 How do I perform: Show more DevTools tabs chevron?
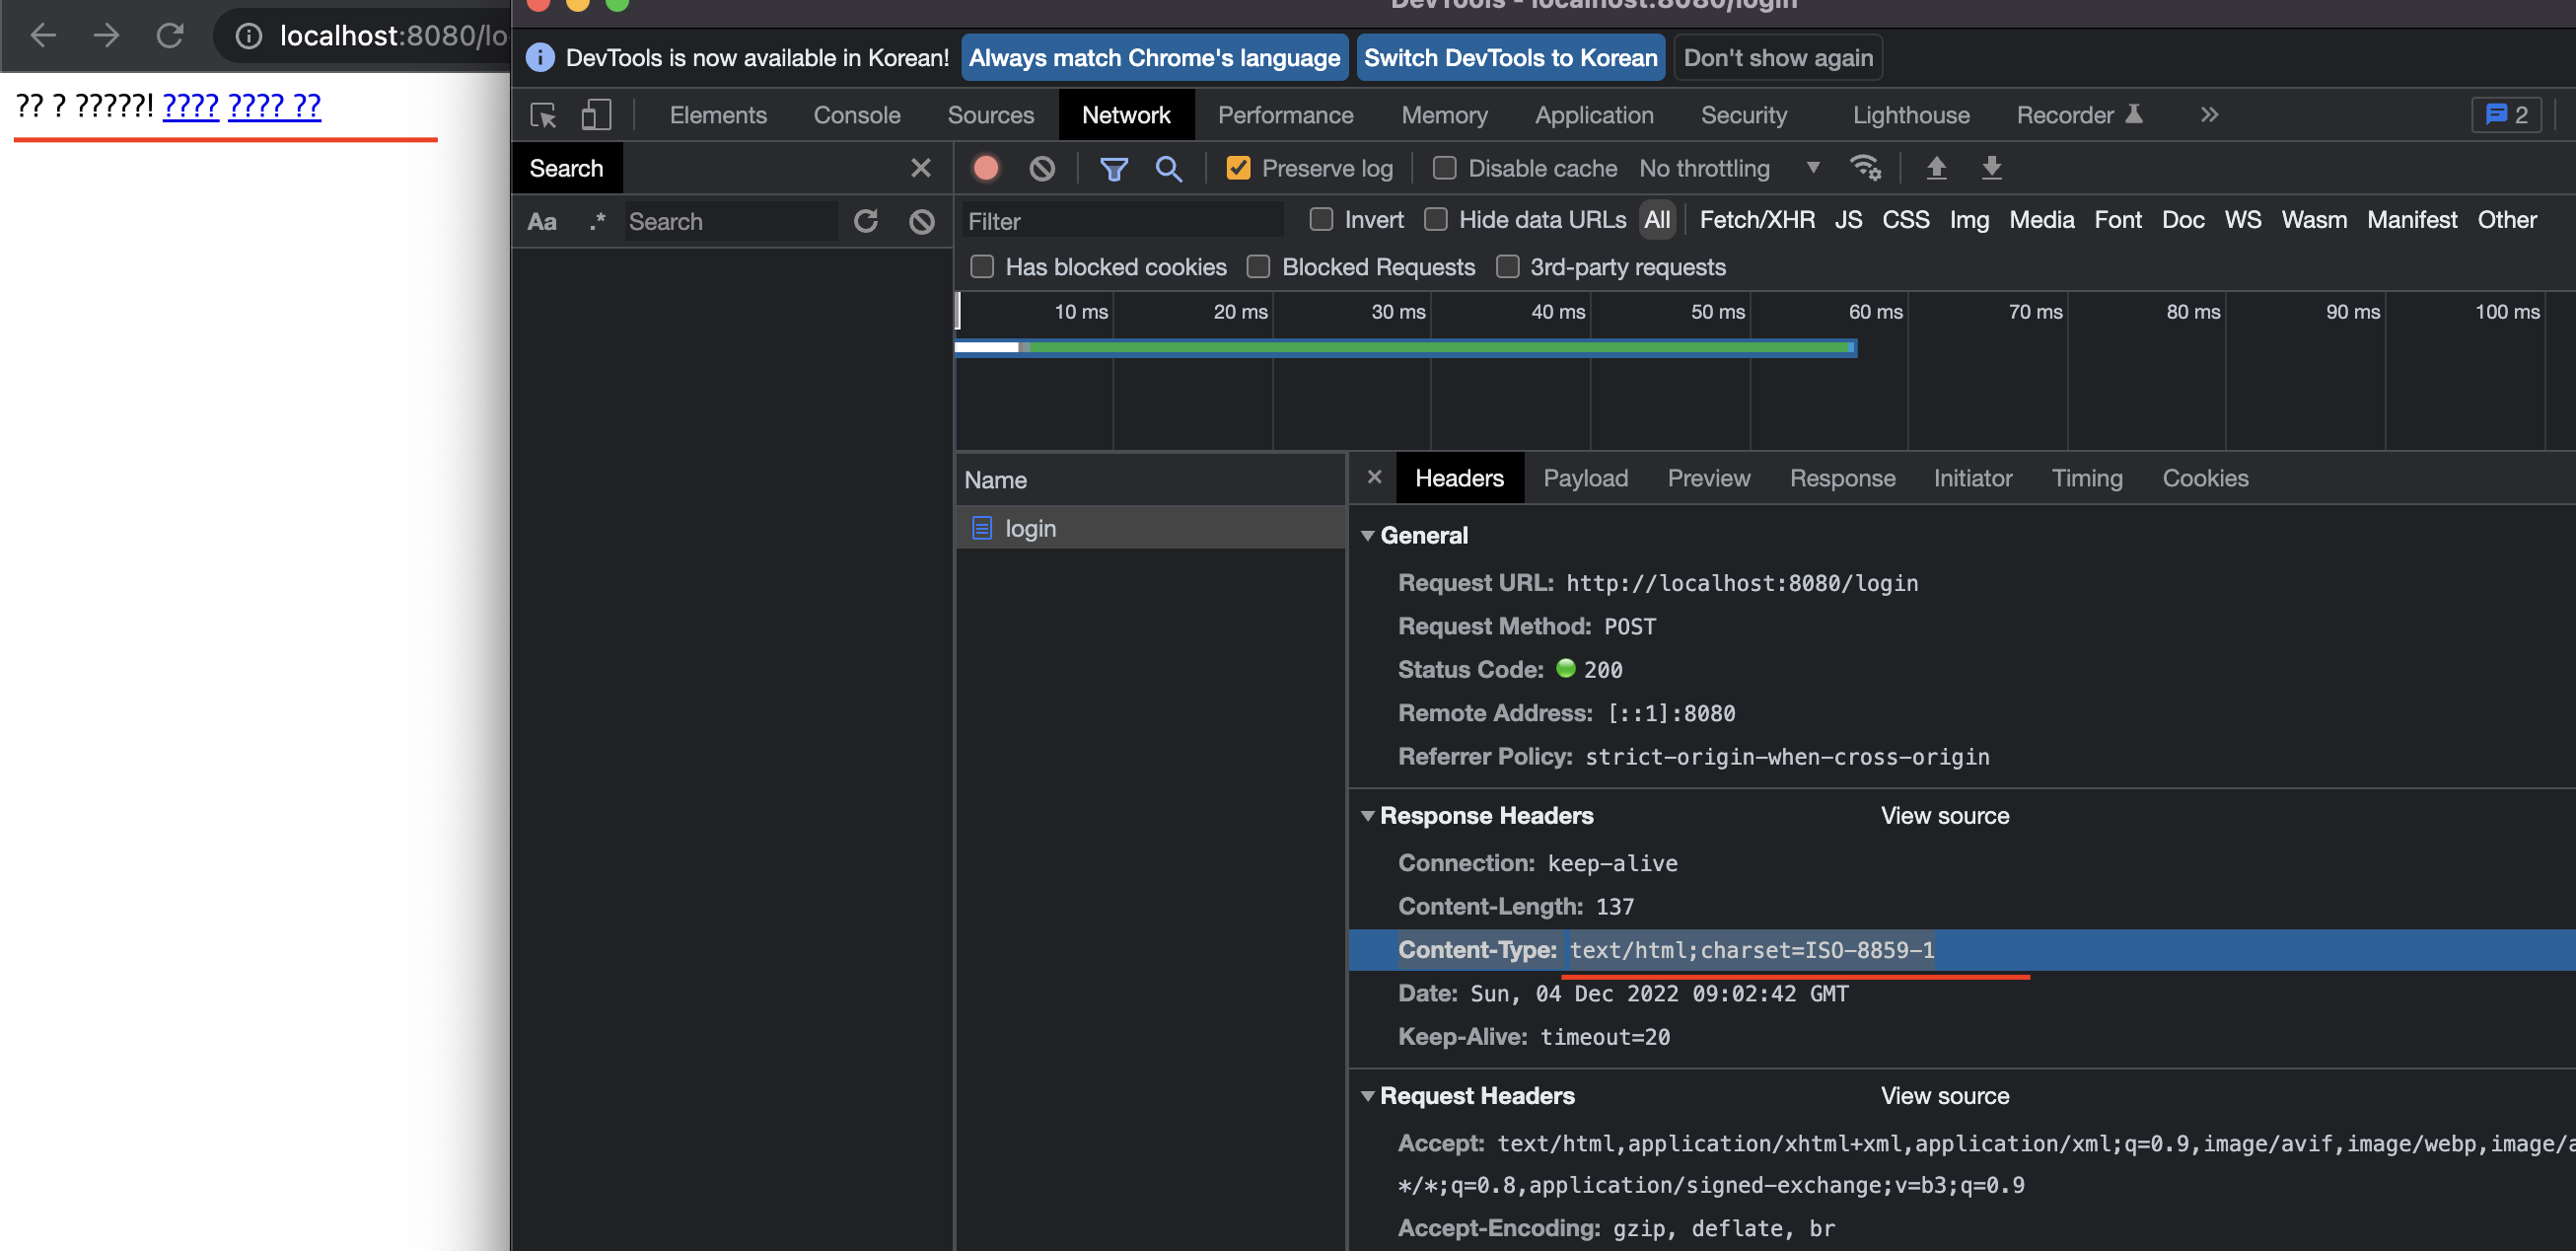tap(2209, 116)
